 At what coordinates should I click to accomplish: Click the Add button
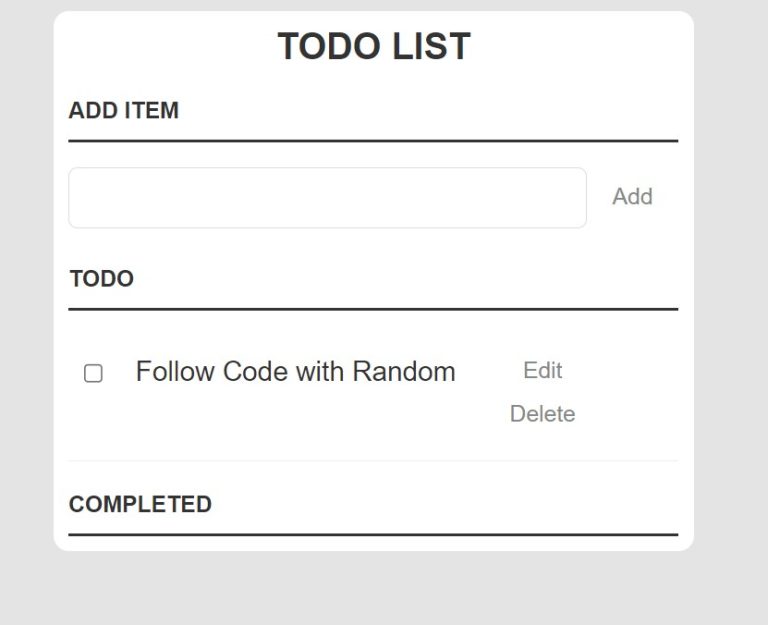[x=632, y=196]
